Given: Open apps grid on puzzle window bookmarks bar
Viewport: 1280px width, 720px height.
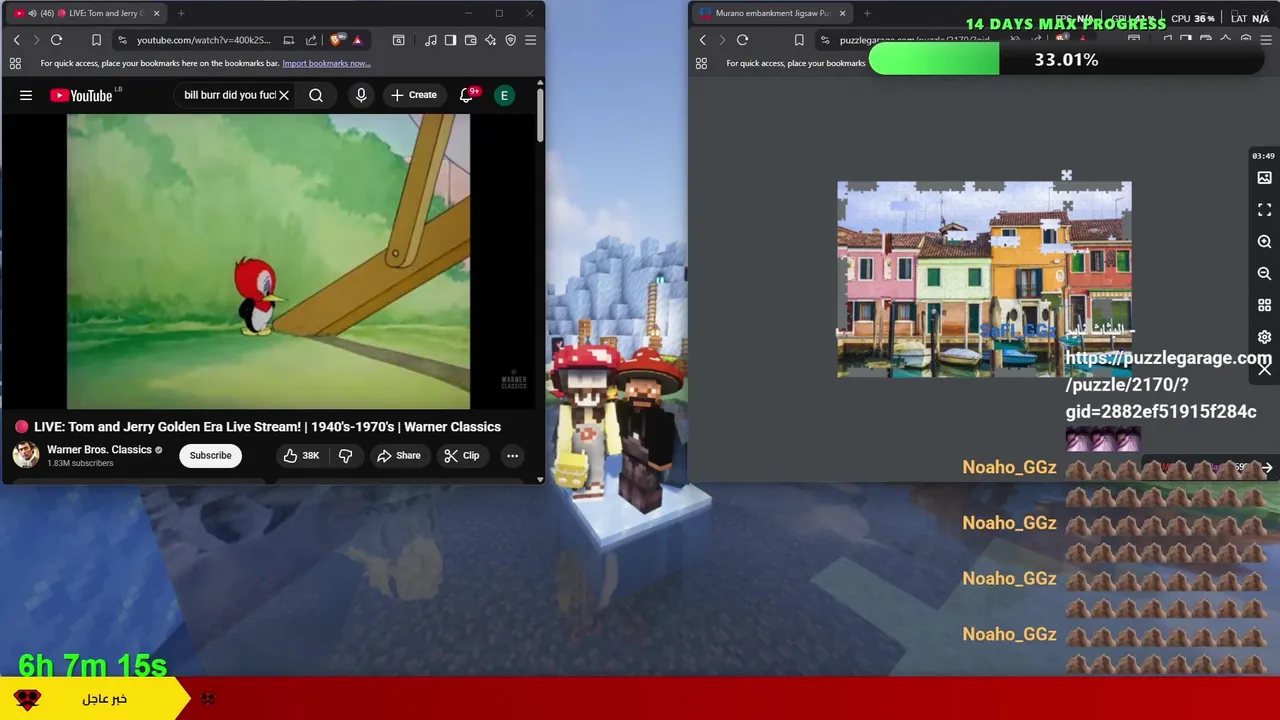Looking at the screenshot, I should [701, 63].
